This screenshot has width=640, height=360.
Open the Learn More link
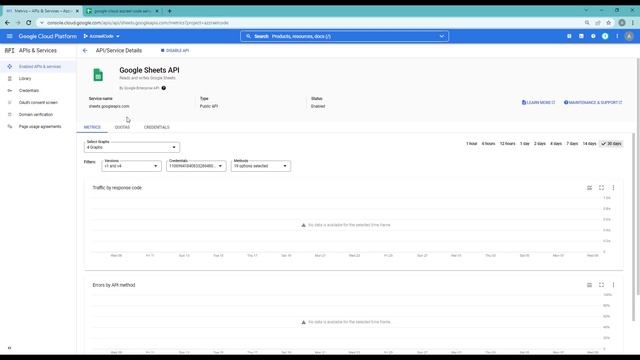click(538, 102)
